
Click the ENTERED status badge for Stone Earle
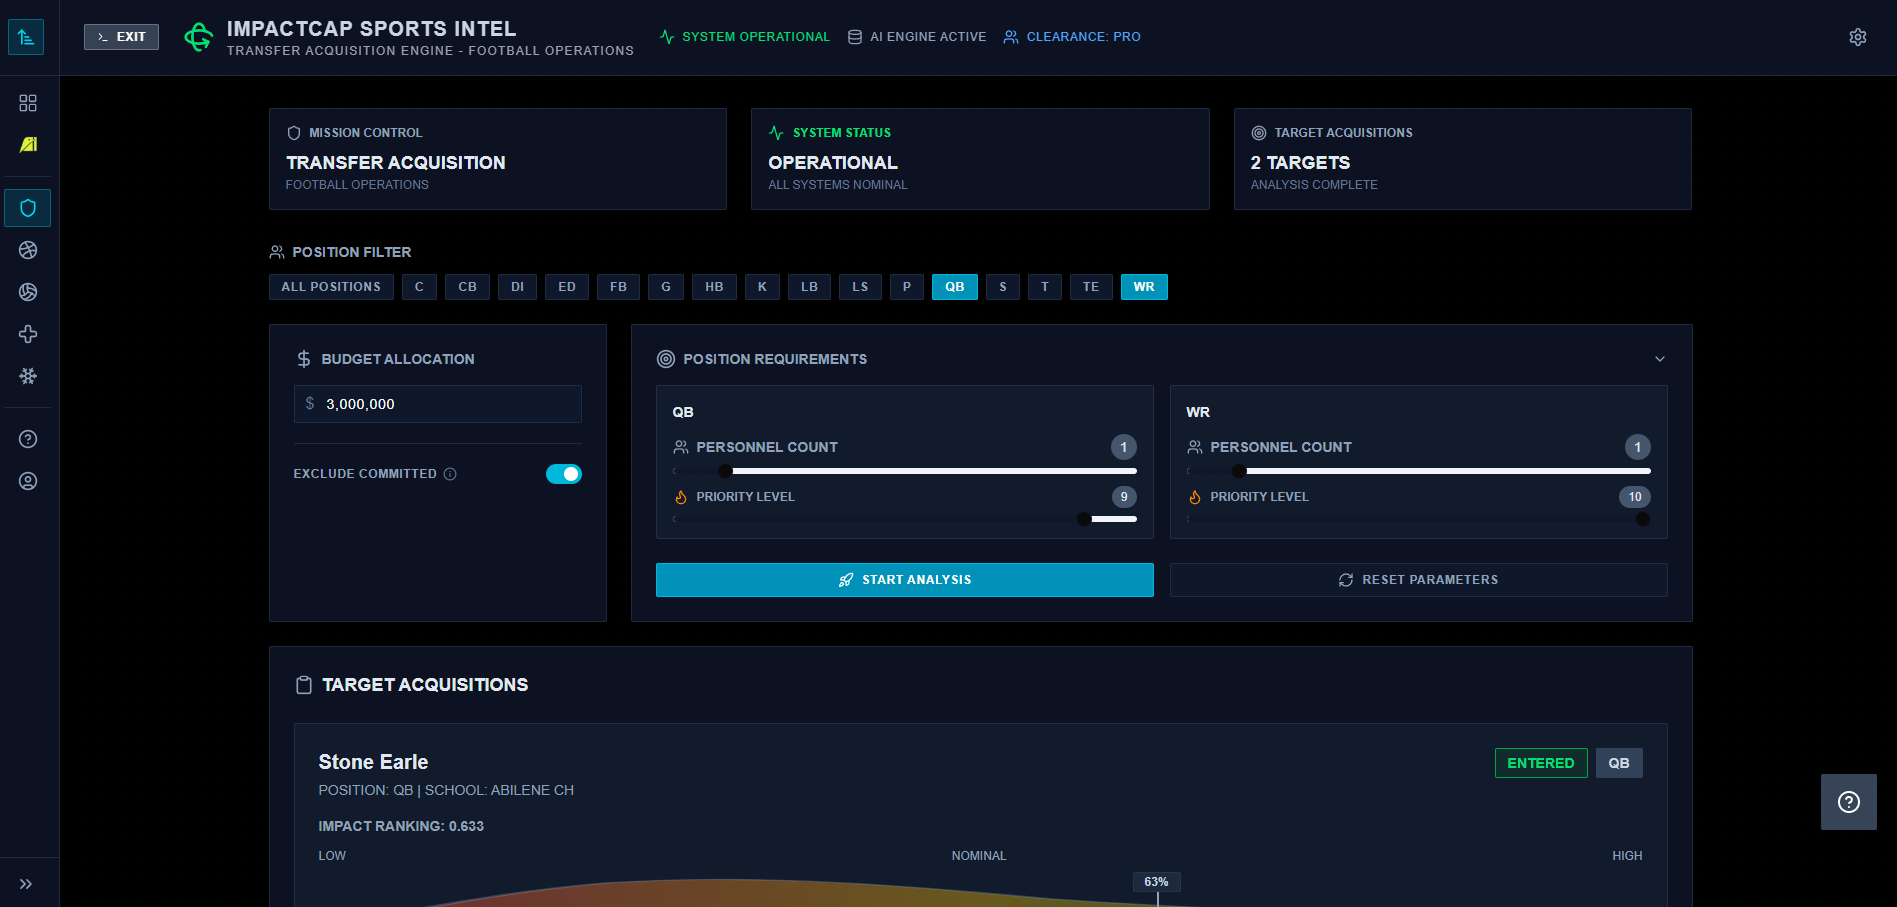coord(1541,763)
